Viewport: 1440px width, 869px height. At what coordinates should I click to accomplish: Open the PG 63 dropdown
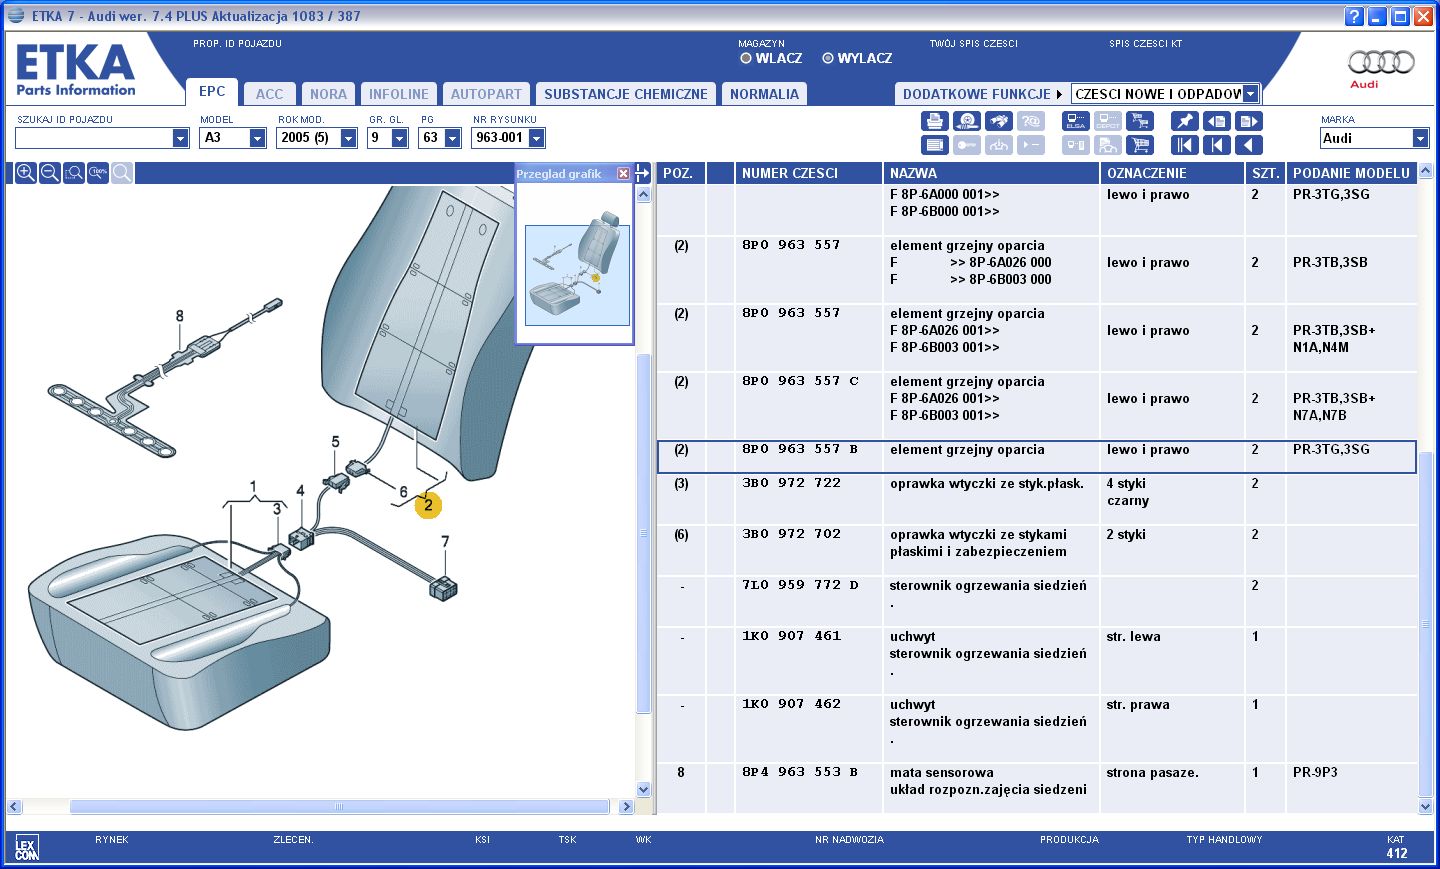pos(452,138)
